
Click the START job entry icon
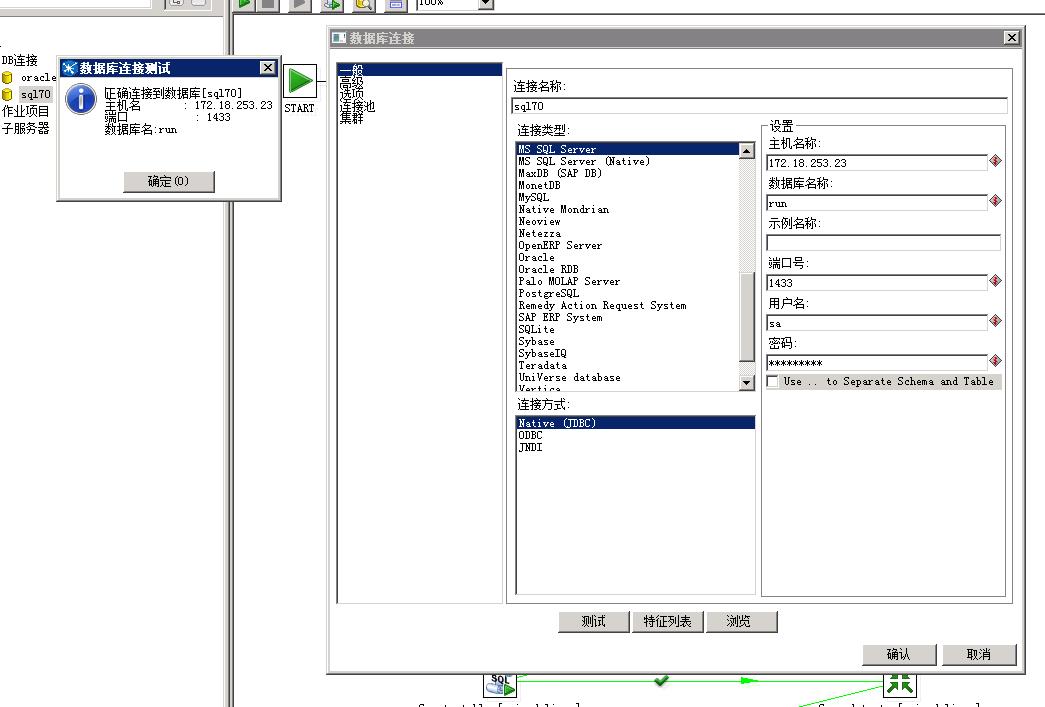tap(300, 81)
